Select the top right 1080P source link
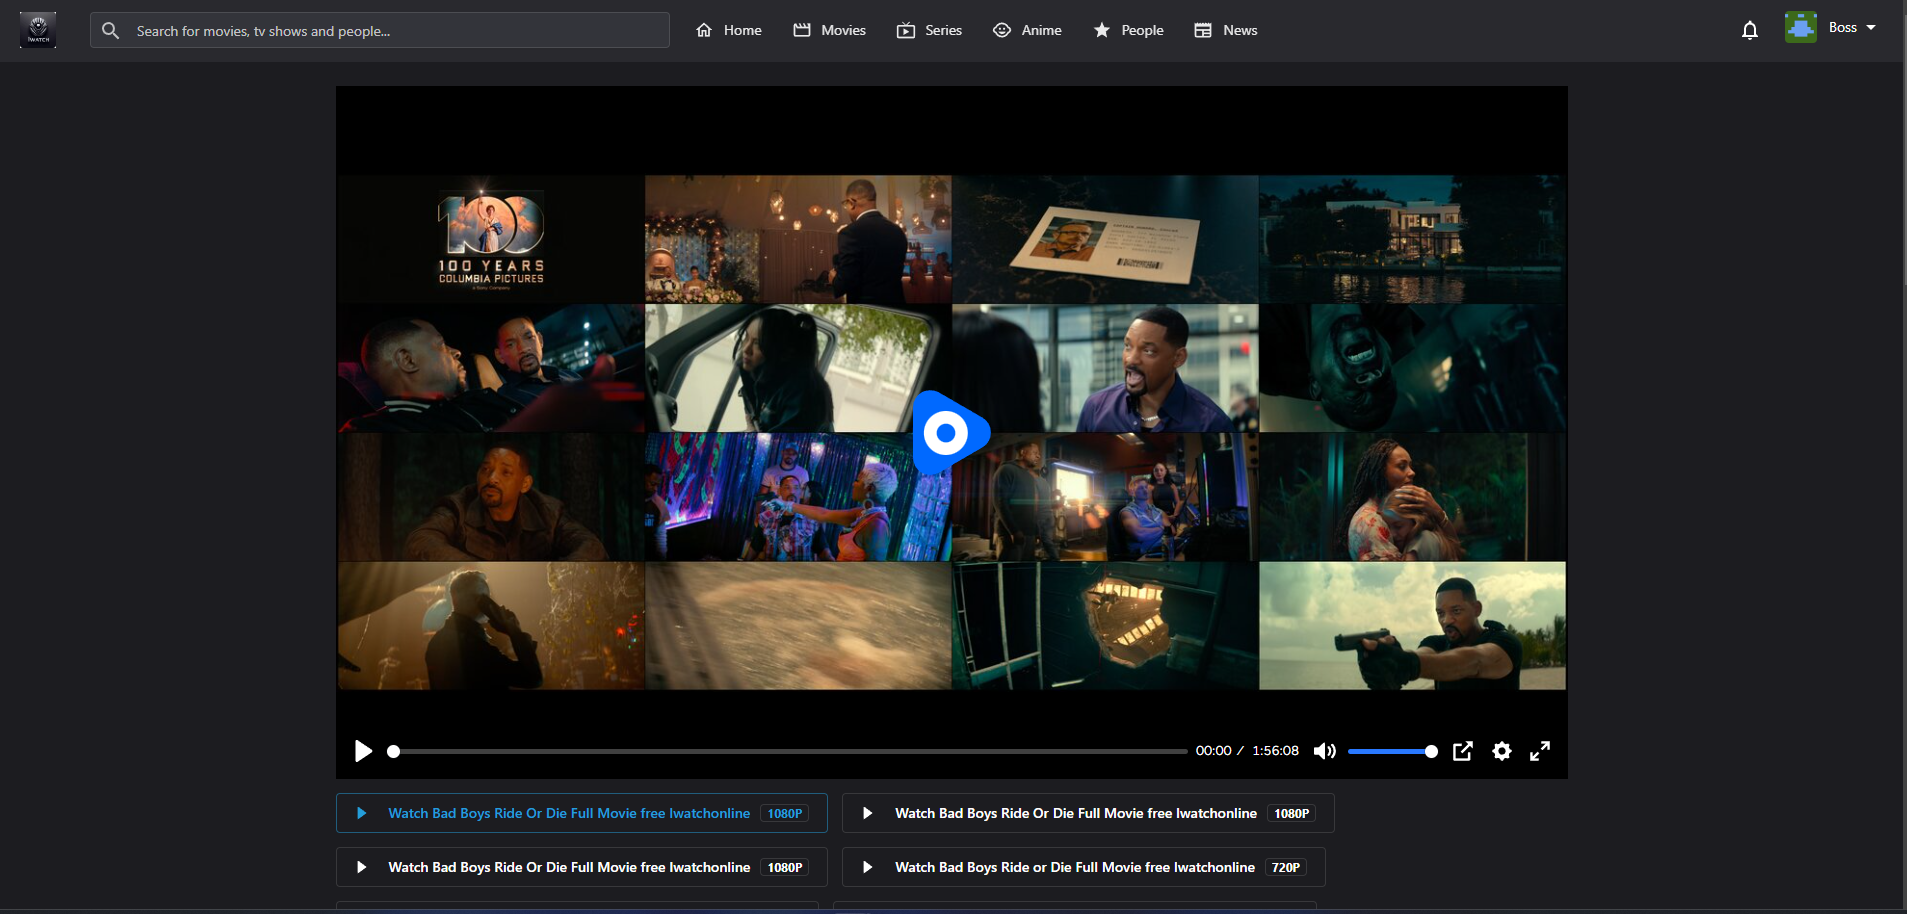This screenshot has width=1907, height=914. 1088,813
